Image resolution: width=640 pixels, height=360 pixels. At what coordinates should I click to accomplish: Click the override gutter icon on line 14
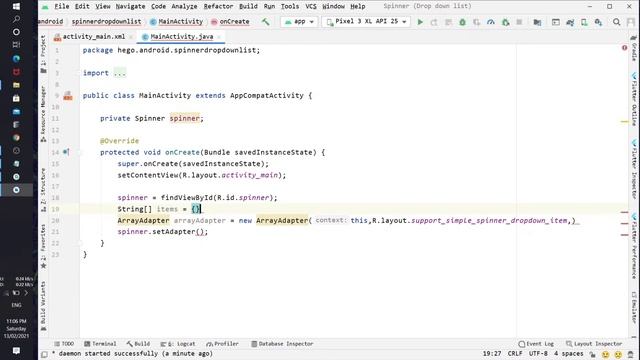tap(66, 152)
